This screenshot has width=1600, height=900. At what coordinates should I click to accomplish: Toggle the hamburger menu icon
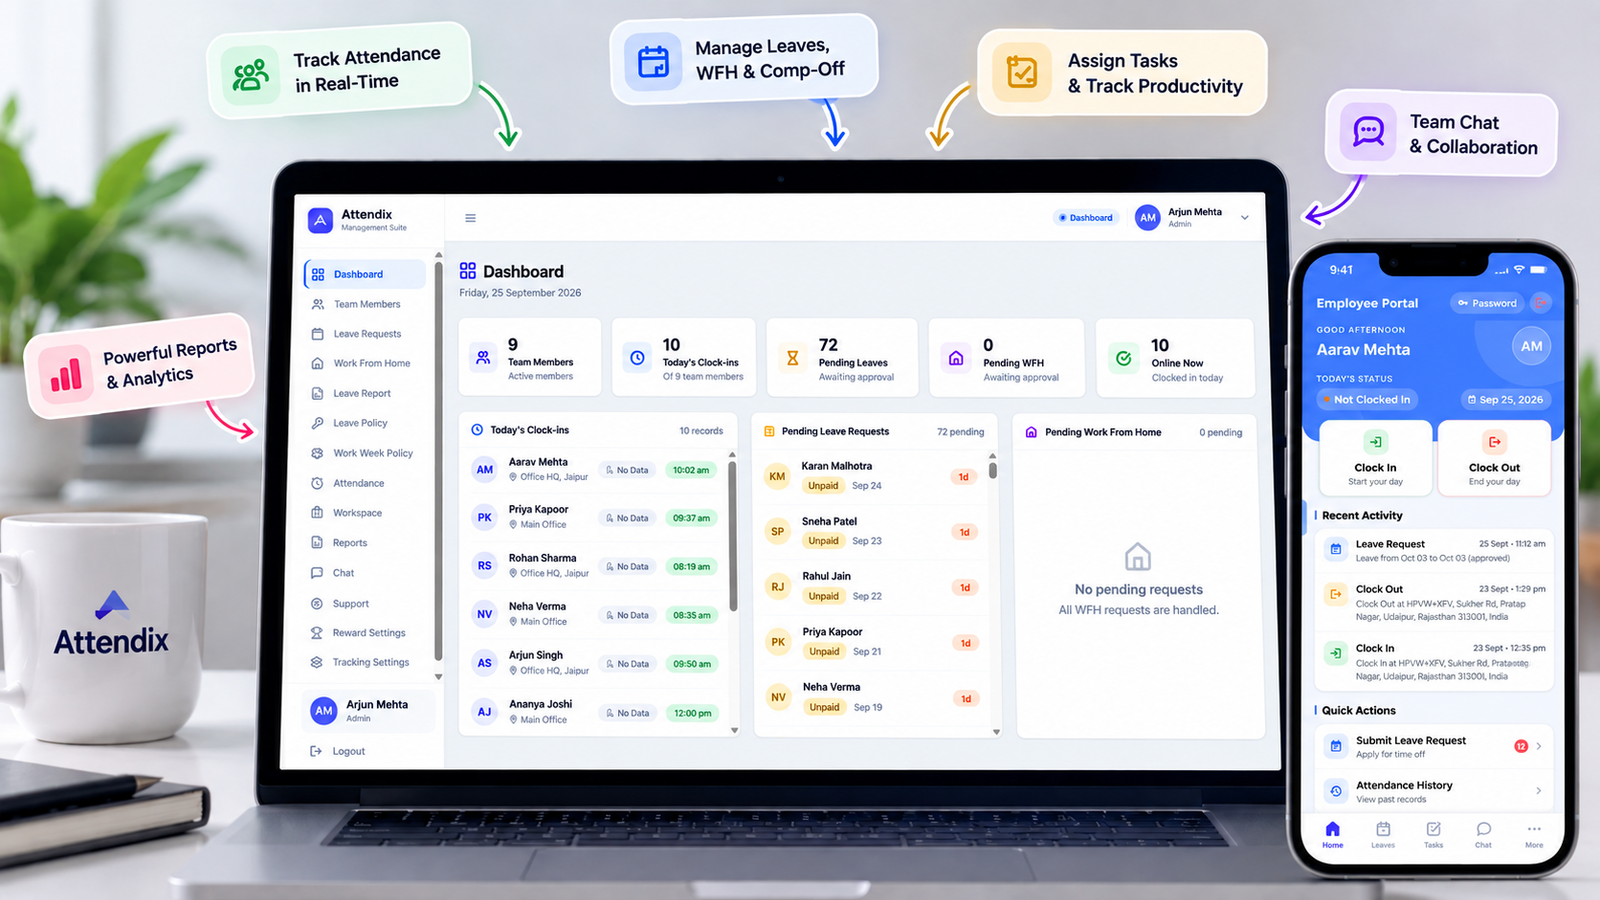[x=470, y=218]
